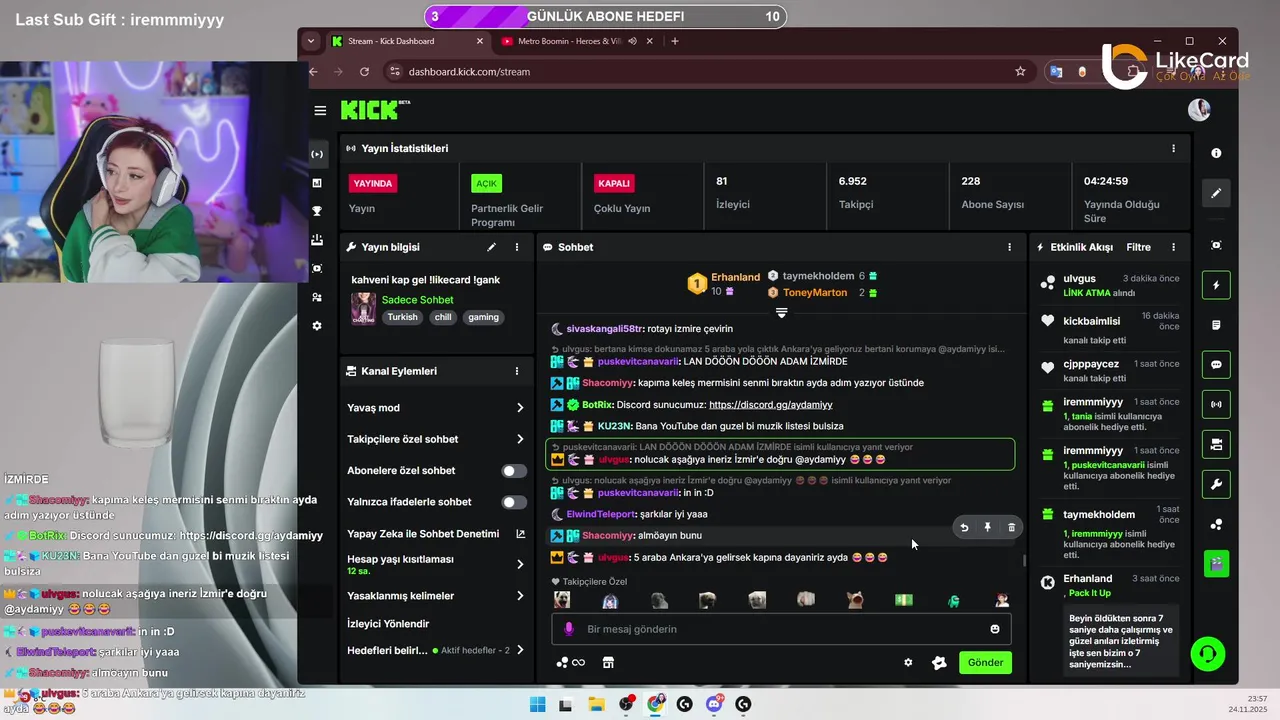Open external link for Yapay Zeka Sohbet Denetimi

tap(520, 534)
